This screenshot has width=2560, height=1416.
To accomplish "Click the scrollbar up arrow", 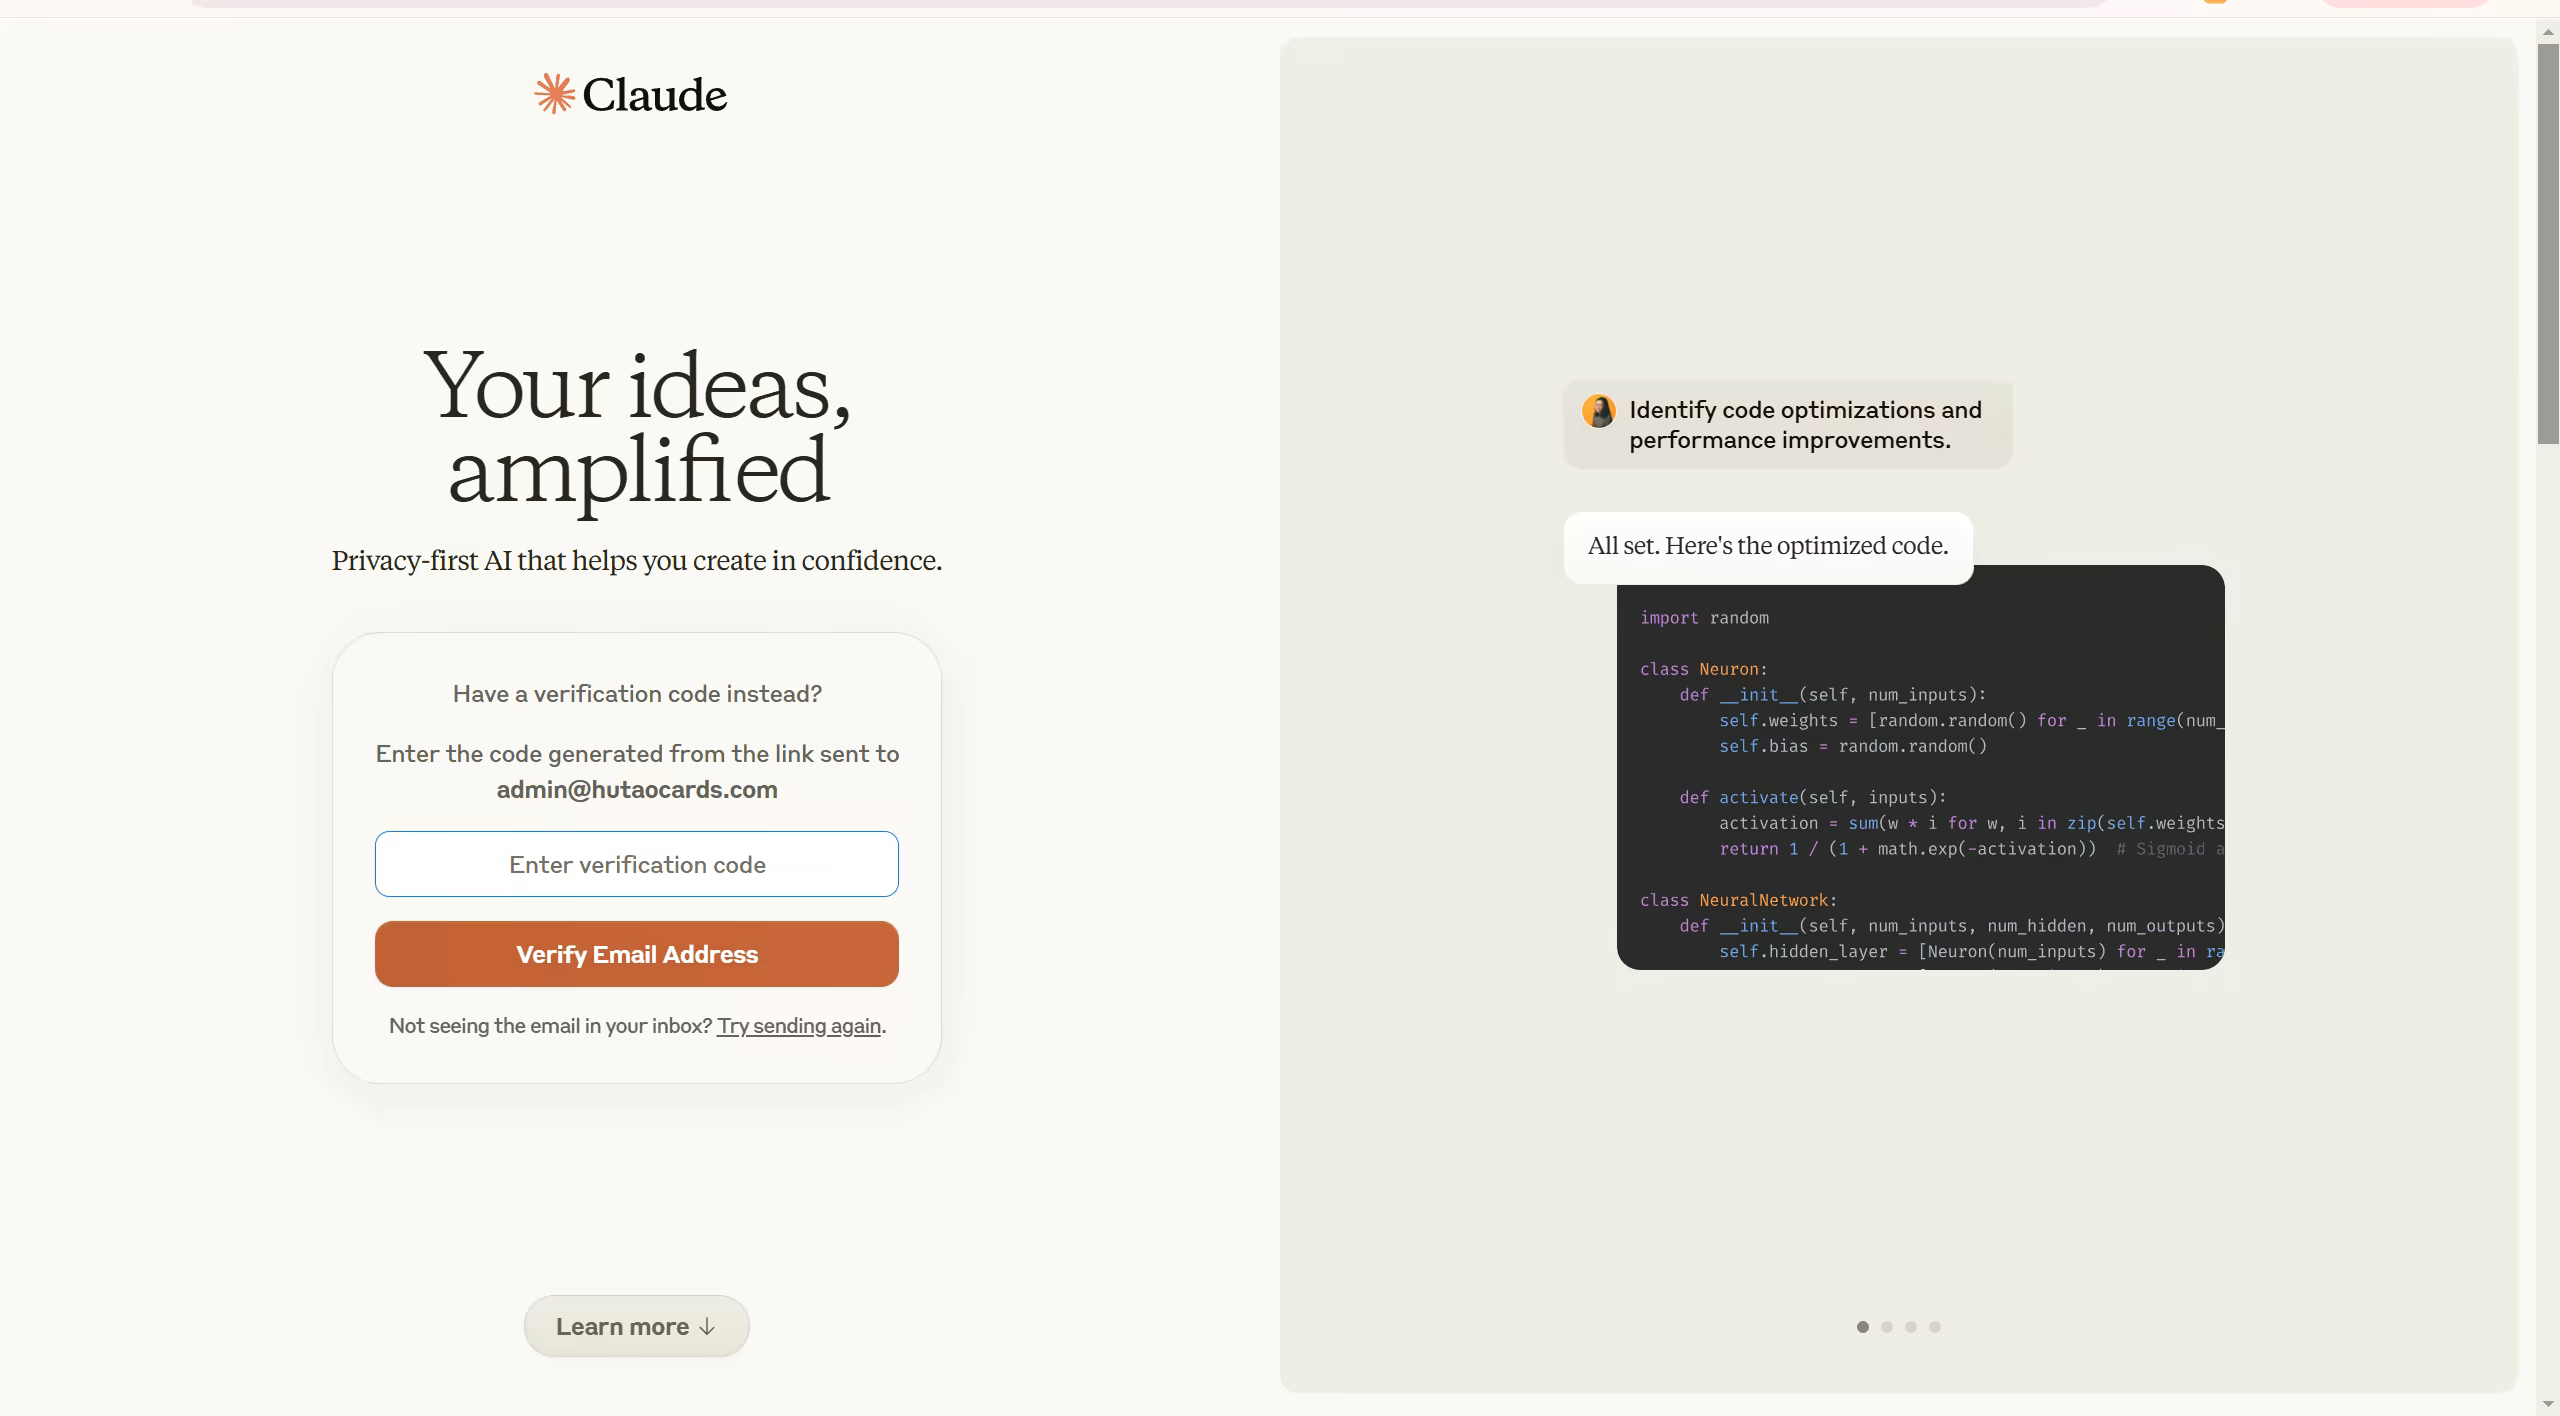I will click(x=2547, y=32).
